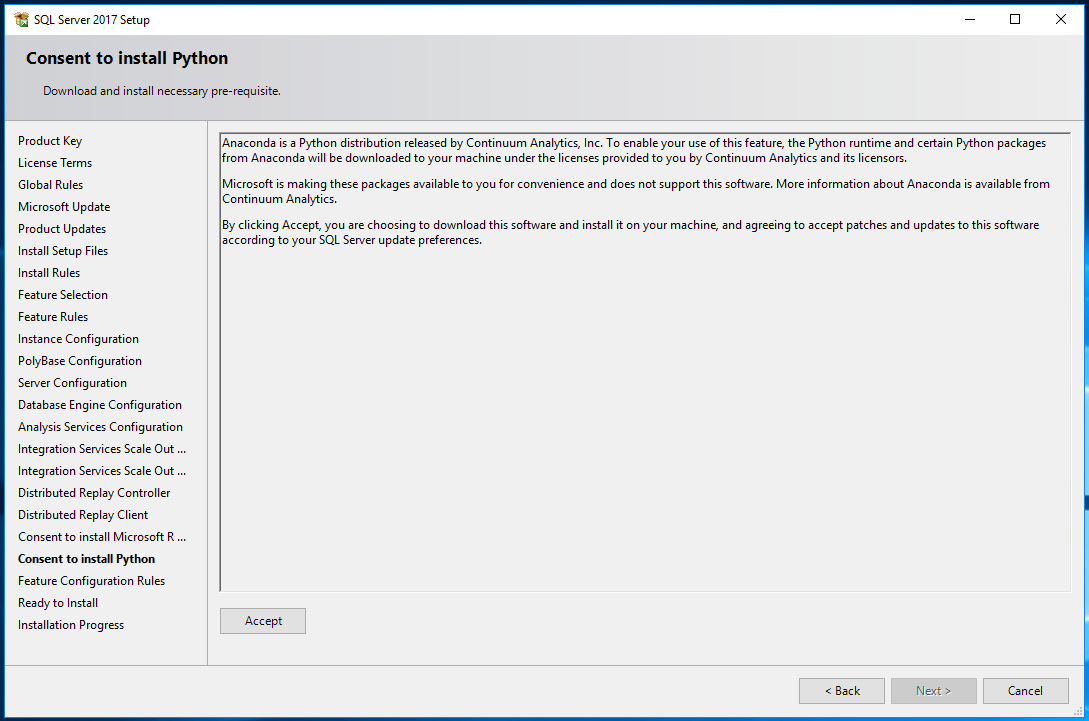The image size is (1089, 721).
Task: Select Installation Progress in sidebar
Action: (x=71, y=625)
